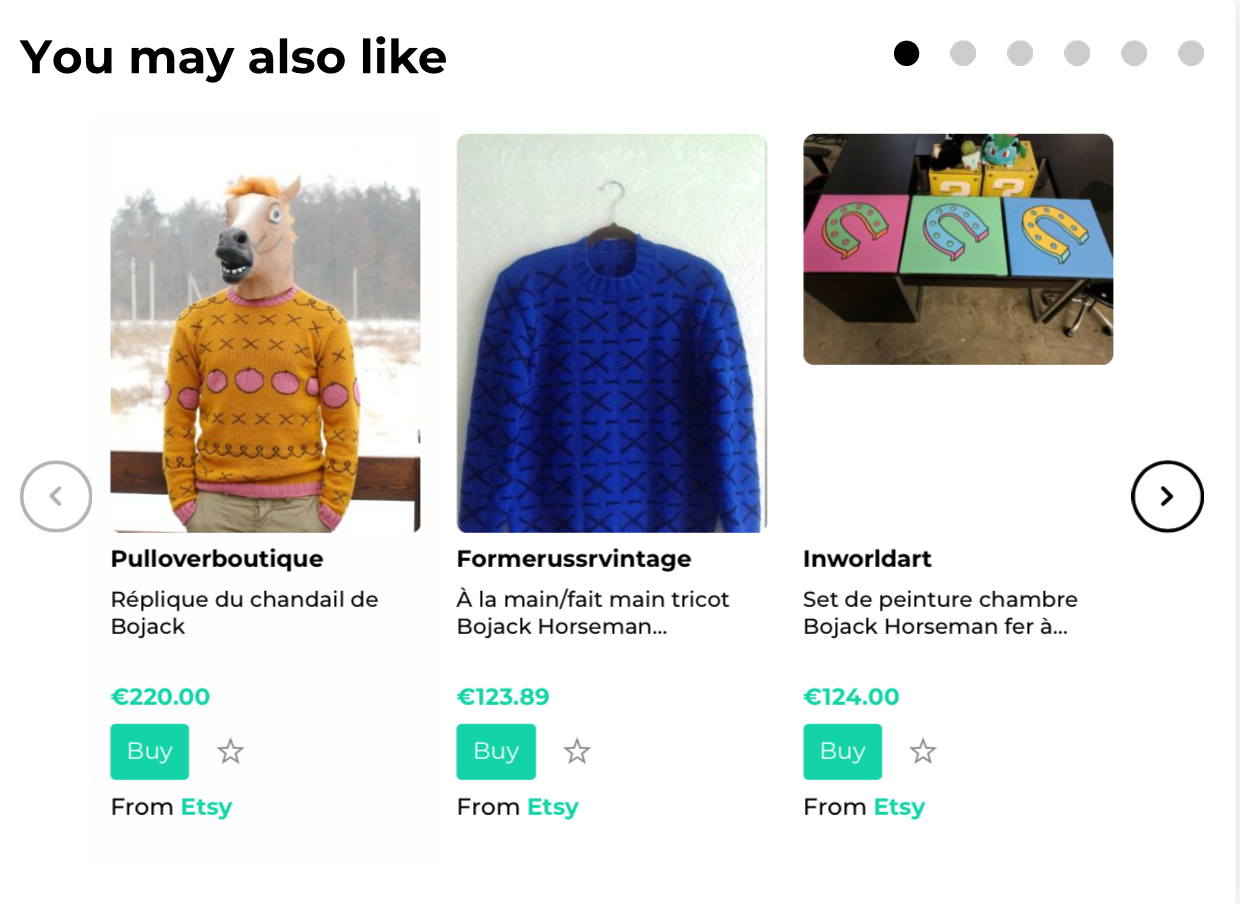Open the horseshoe paintings thumbnail
Image resolution: width=1240 pixels, height=904 pixels.
[x=958, y=249]
